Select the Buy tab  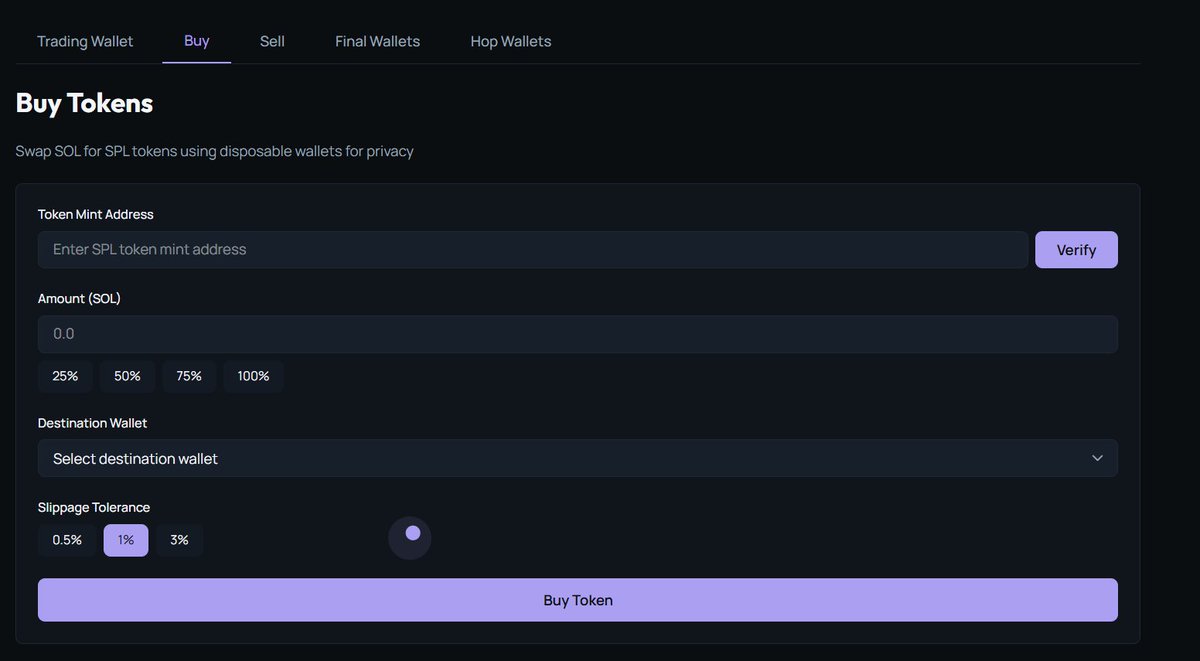point(197,41)
